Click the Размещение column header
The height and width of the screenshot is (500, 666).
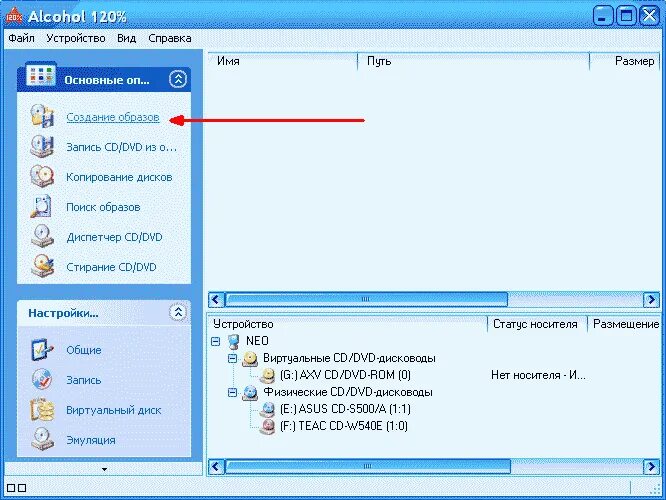click(x=624, y=324)
